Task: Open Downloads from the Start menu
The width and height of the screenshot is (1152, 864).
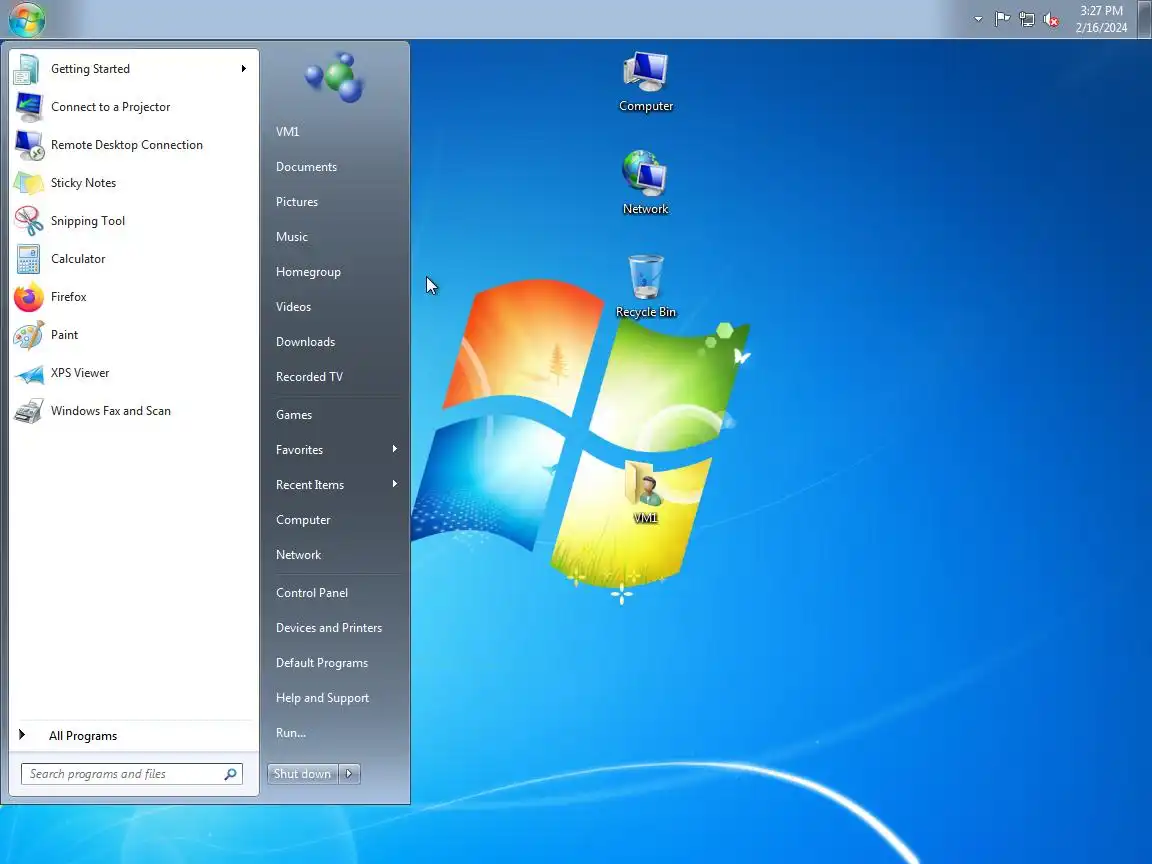Action: pyautogui.click(x=305, y=342)
